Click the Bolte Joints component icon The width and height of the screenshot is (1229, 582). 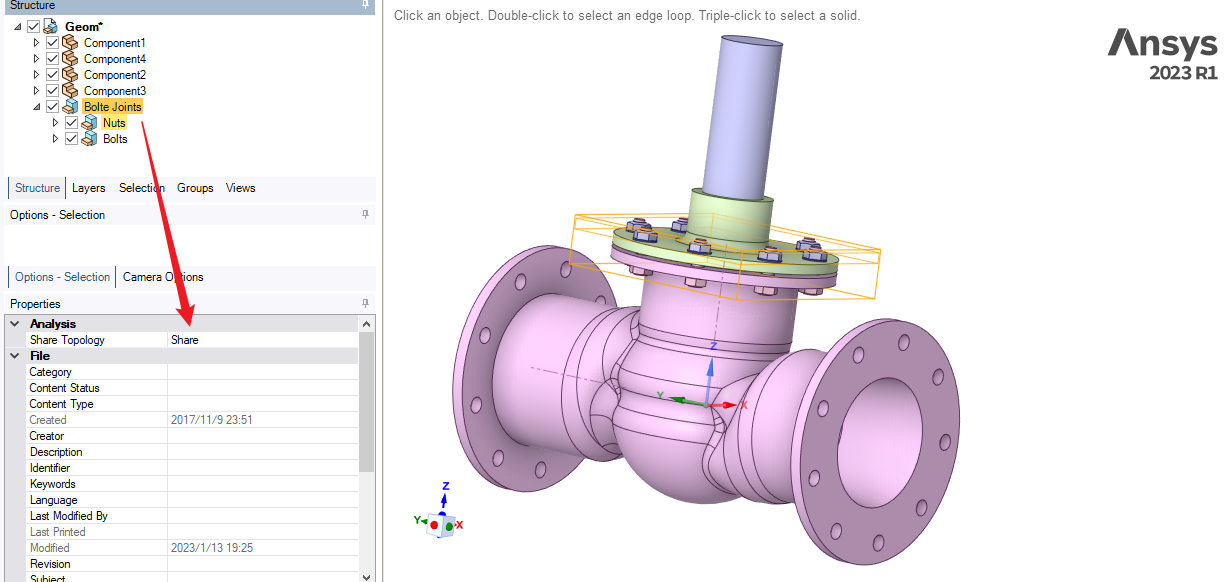coord(70,107)
